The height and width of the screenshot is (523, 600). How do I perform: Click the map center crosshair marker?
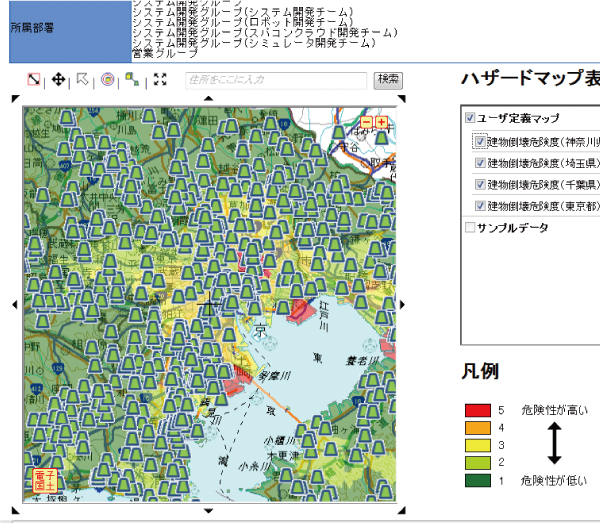coord(209,305)
